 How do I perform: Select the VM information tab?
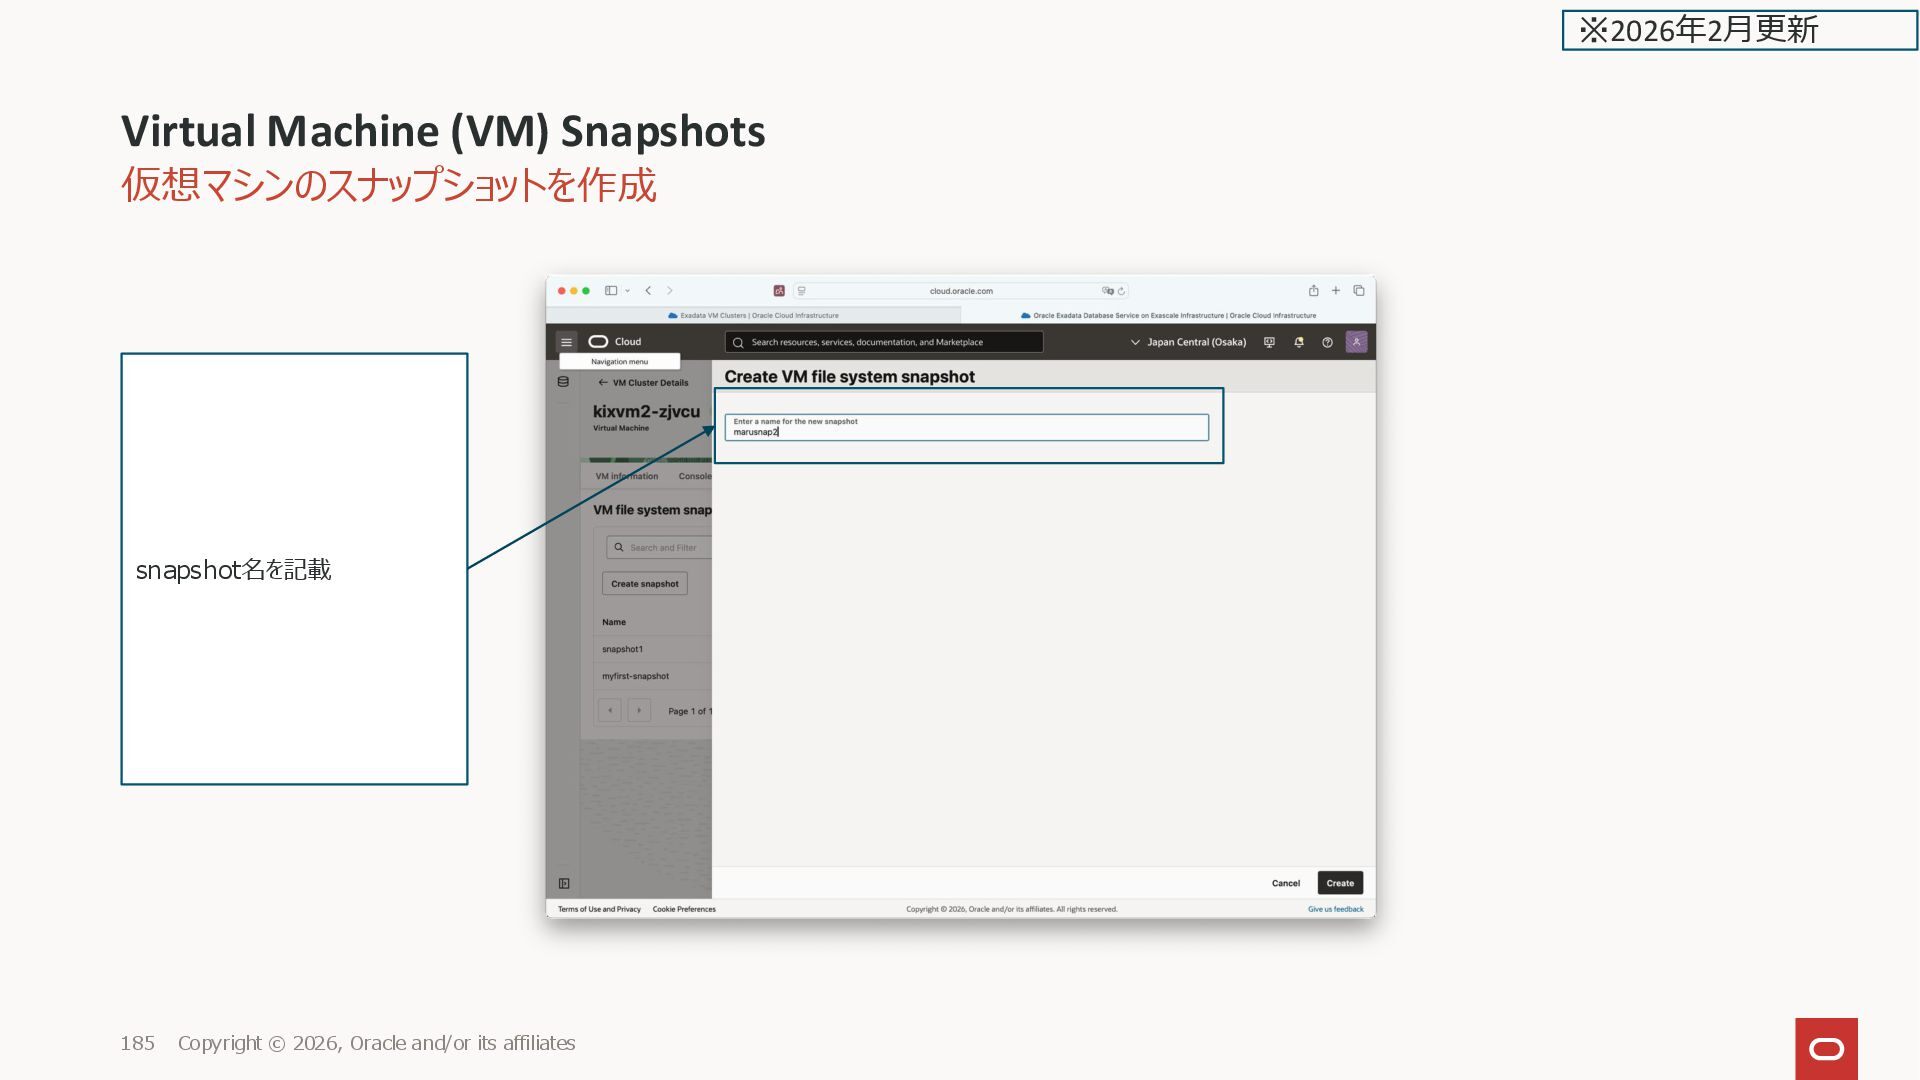[x=627, y=476]
